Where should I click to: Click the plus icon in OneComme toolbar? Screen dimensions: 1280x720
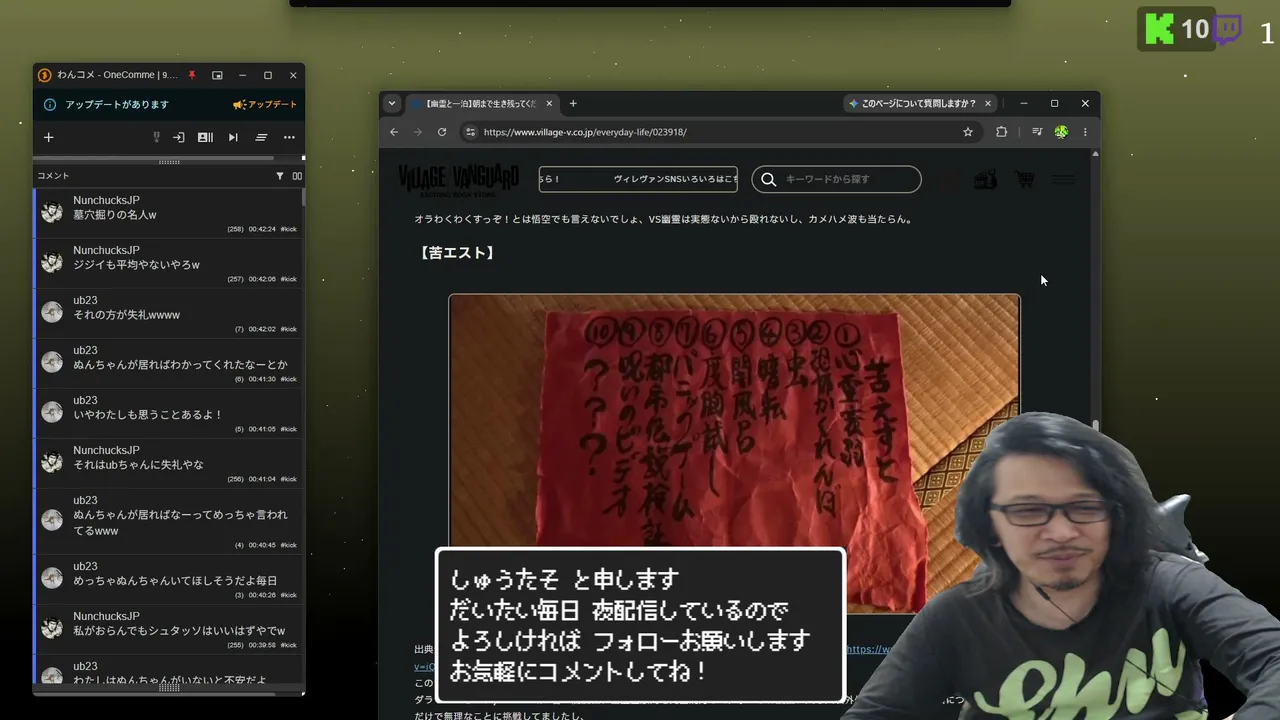pyautogui.click(x=48, y=137)
